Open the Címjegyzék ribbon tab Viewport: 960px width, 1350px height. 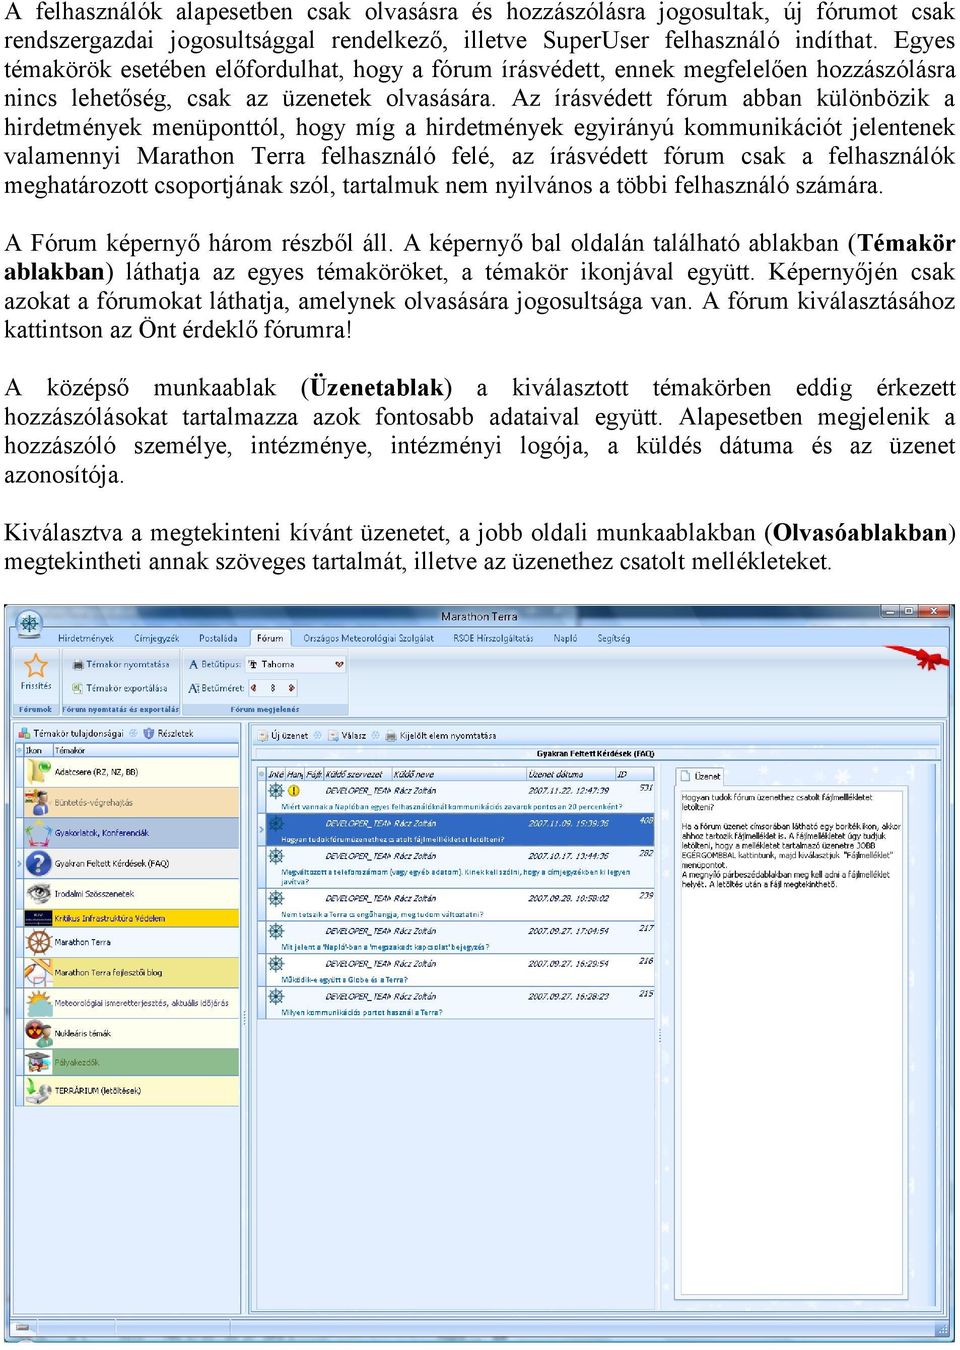point(156,638)
